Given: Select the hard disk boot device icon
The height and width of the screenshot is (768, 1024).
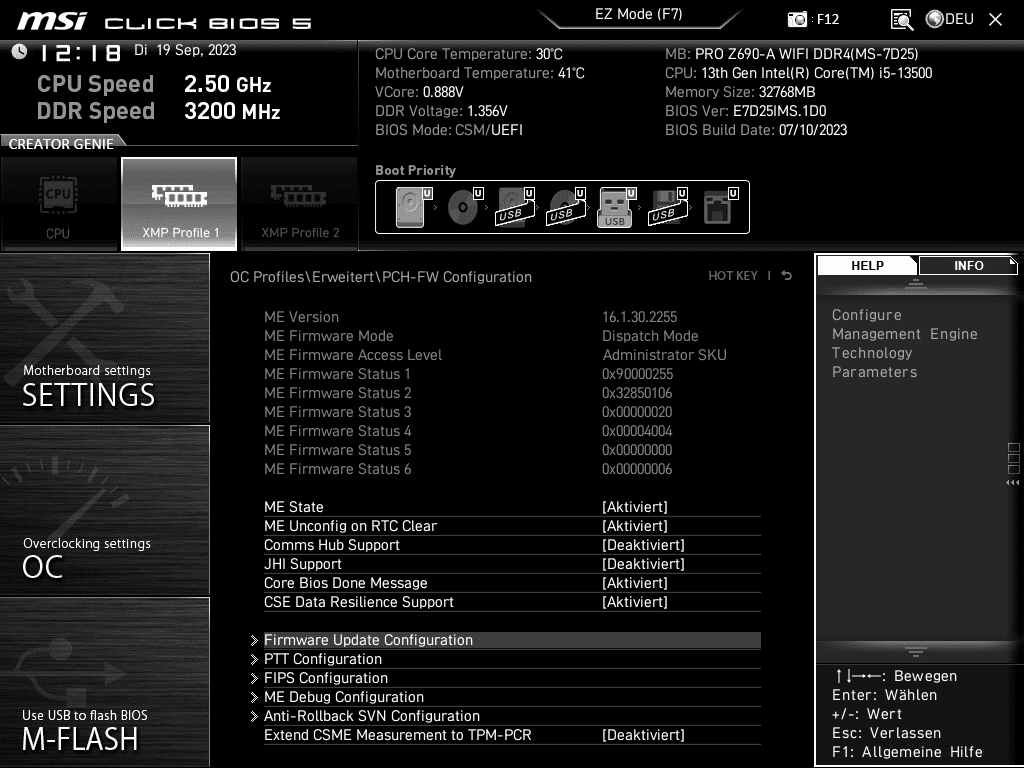Looking at the screenshot, I should tap(413, 206).
